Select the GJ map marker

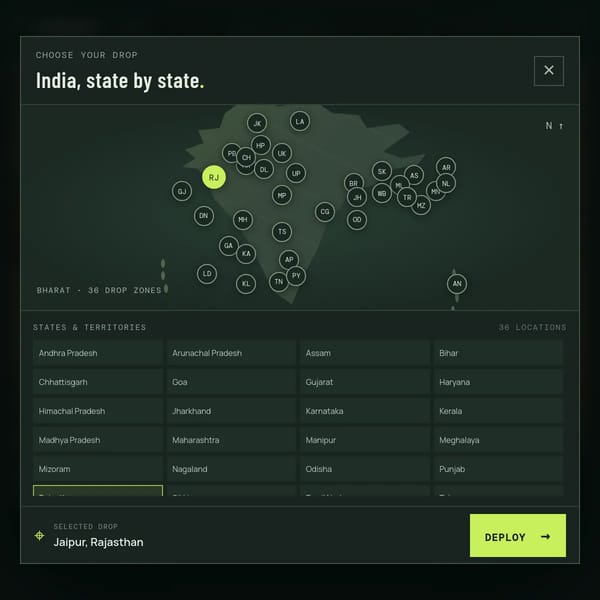(x=182, y=191)
